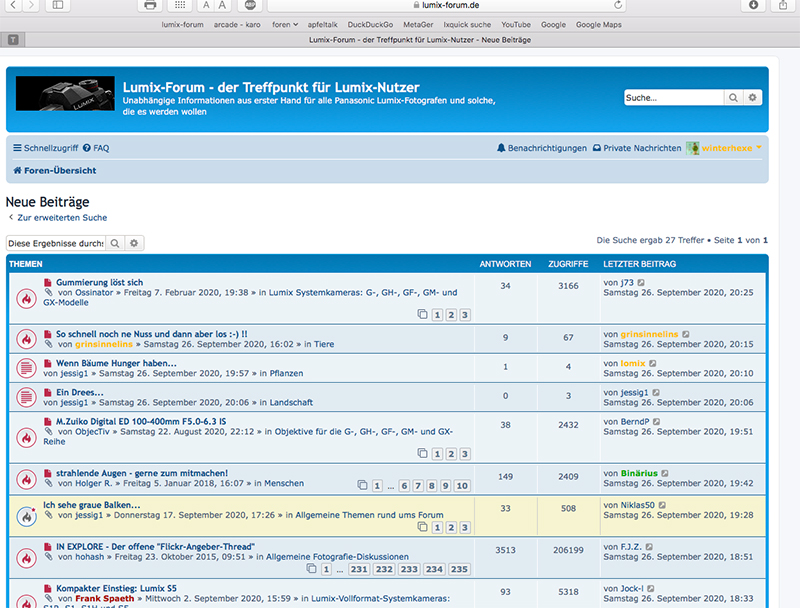Open the YouTube bookmark

point(516,24)
